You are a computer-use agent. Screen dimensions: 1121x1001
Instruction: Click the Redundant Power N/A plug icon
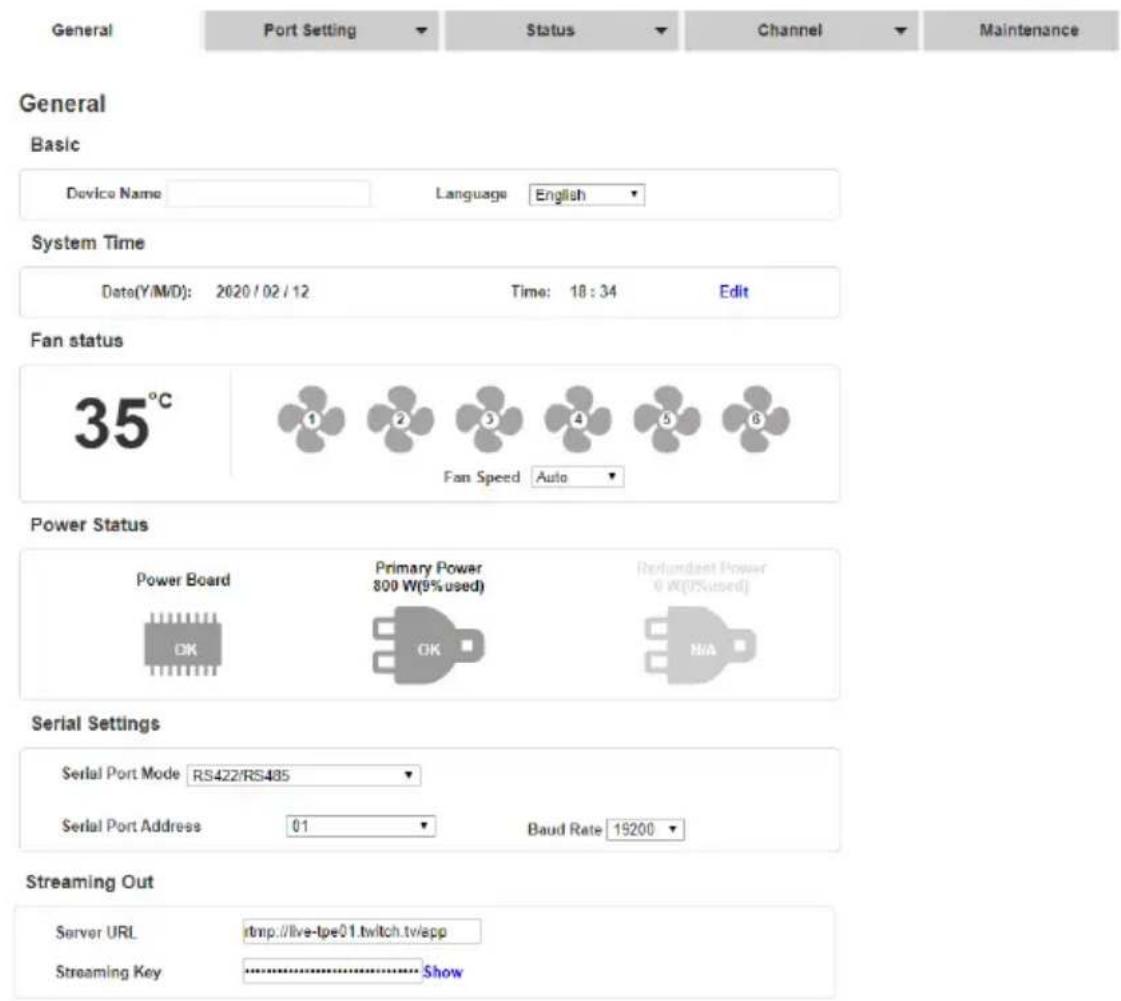(700, 645)
